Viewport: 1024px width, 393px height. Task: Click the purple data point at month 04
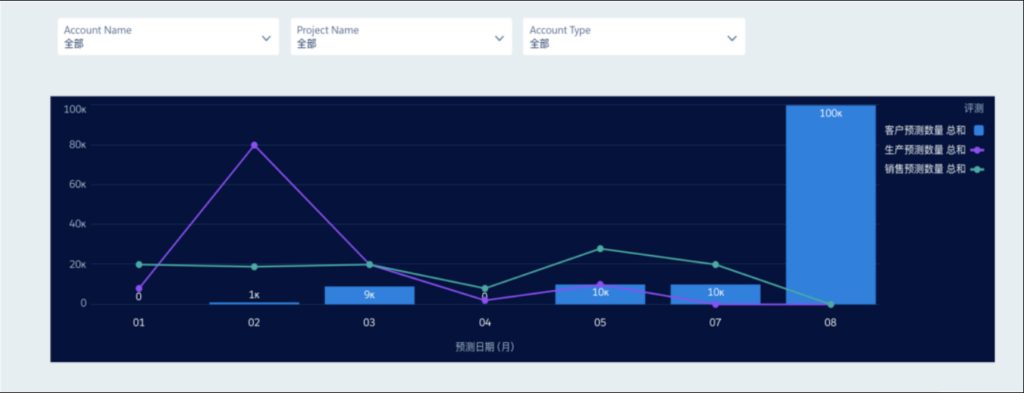coord(485,301)
